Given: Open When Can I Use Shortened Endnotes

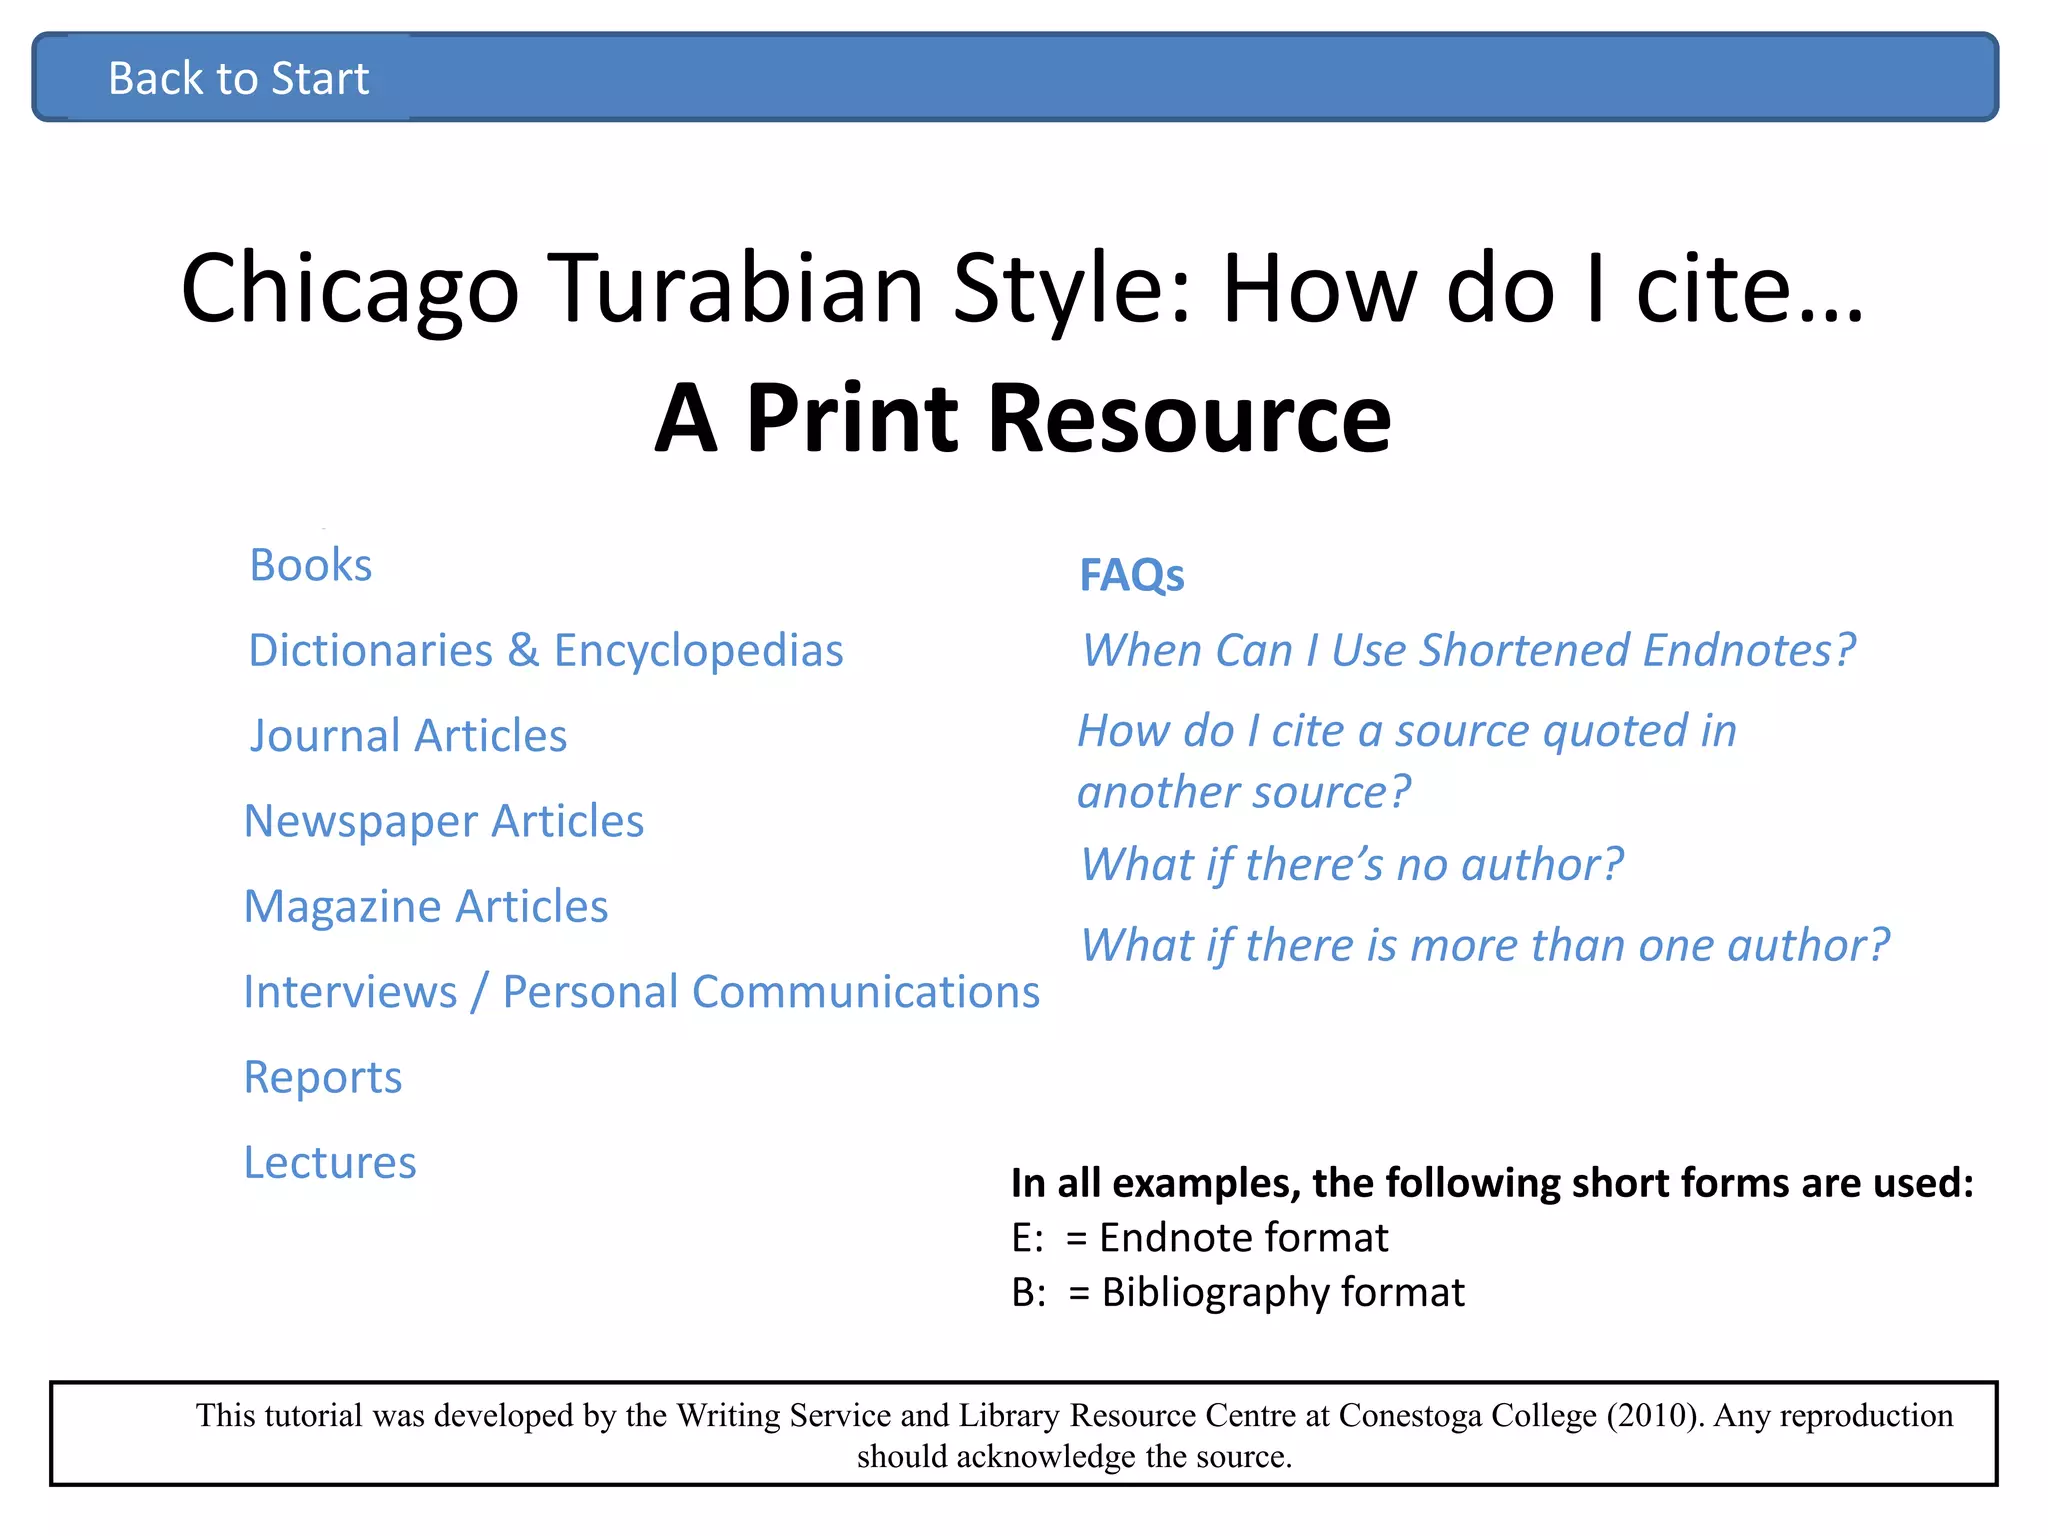Looking at the screenshot, I should pyautogui.click(x=1468, y=650).
